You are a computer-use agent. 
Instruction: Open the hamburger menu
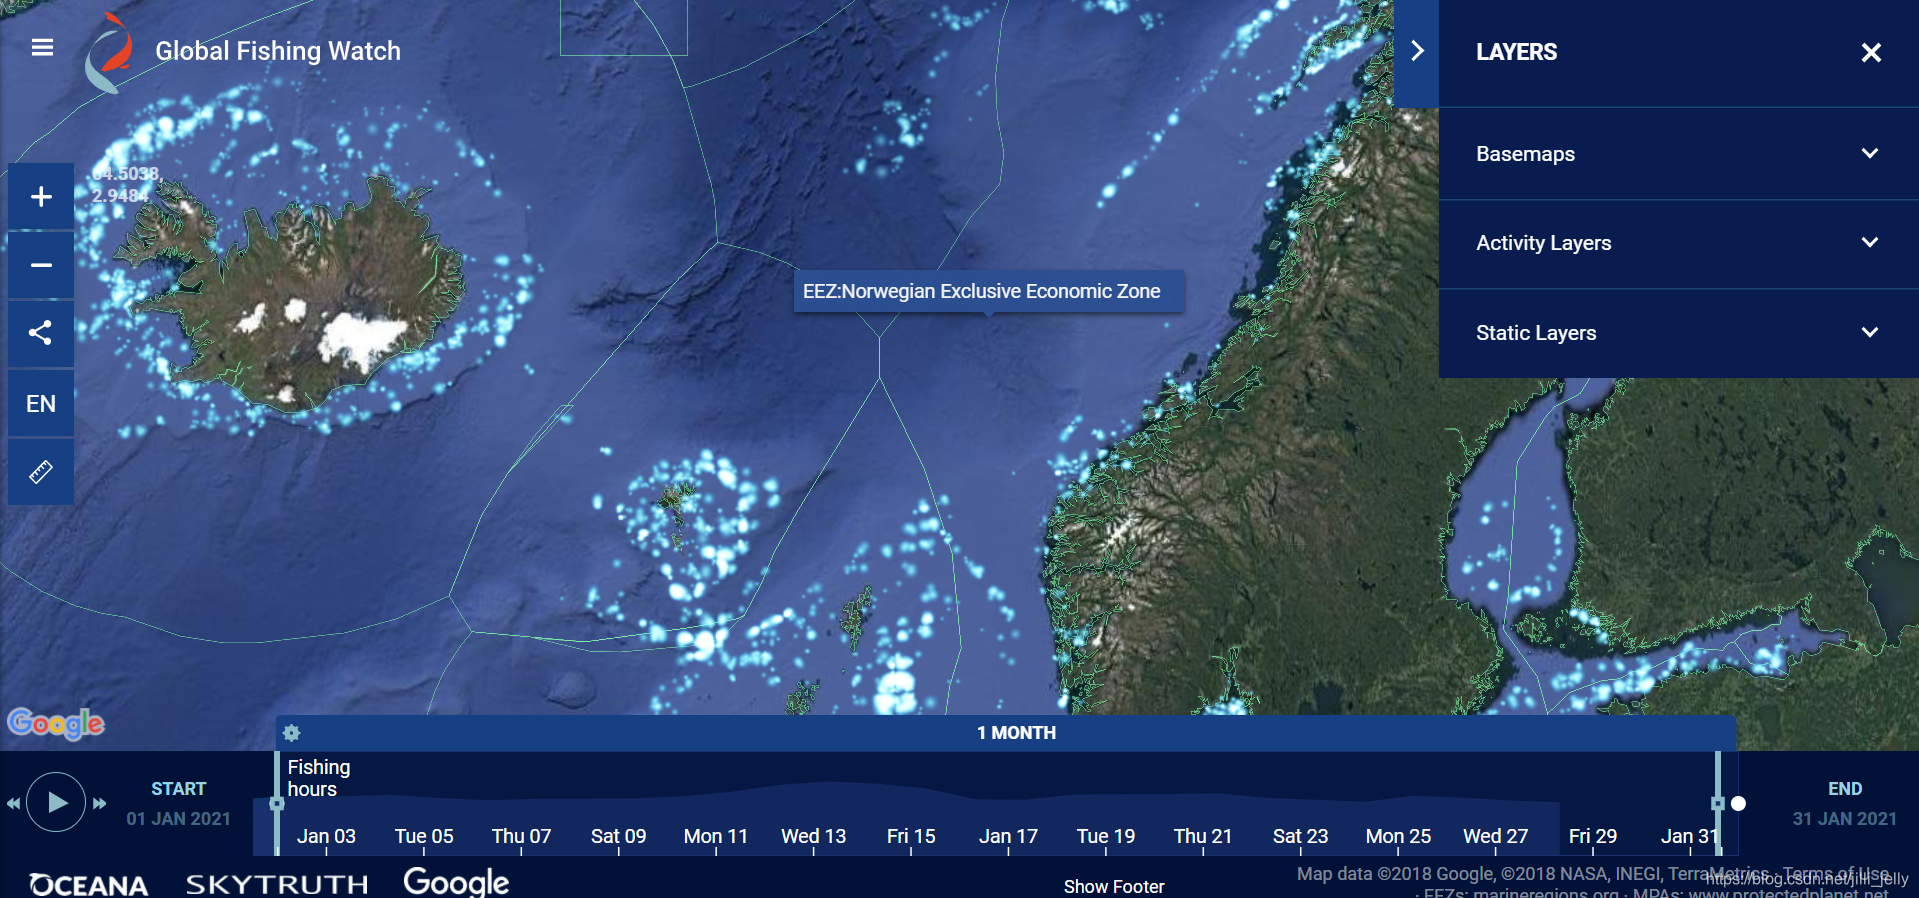tap(42, 48)
